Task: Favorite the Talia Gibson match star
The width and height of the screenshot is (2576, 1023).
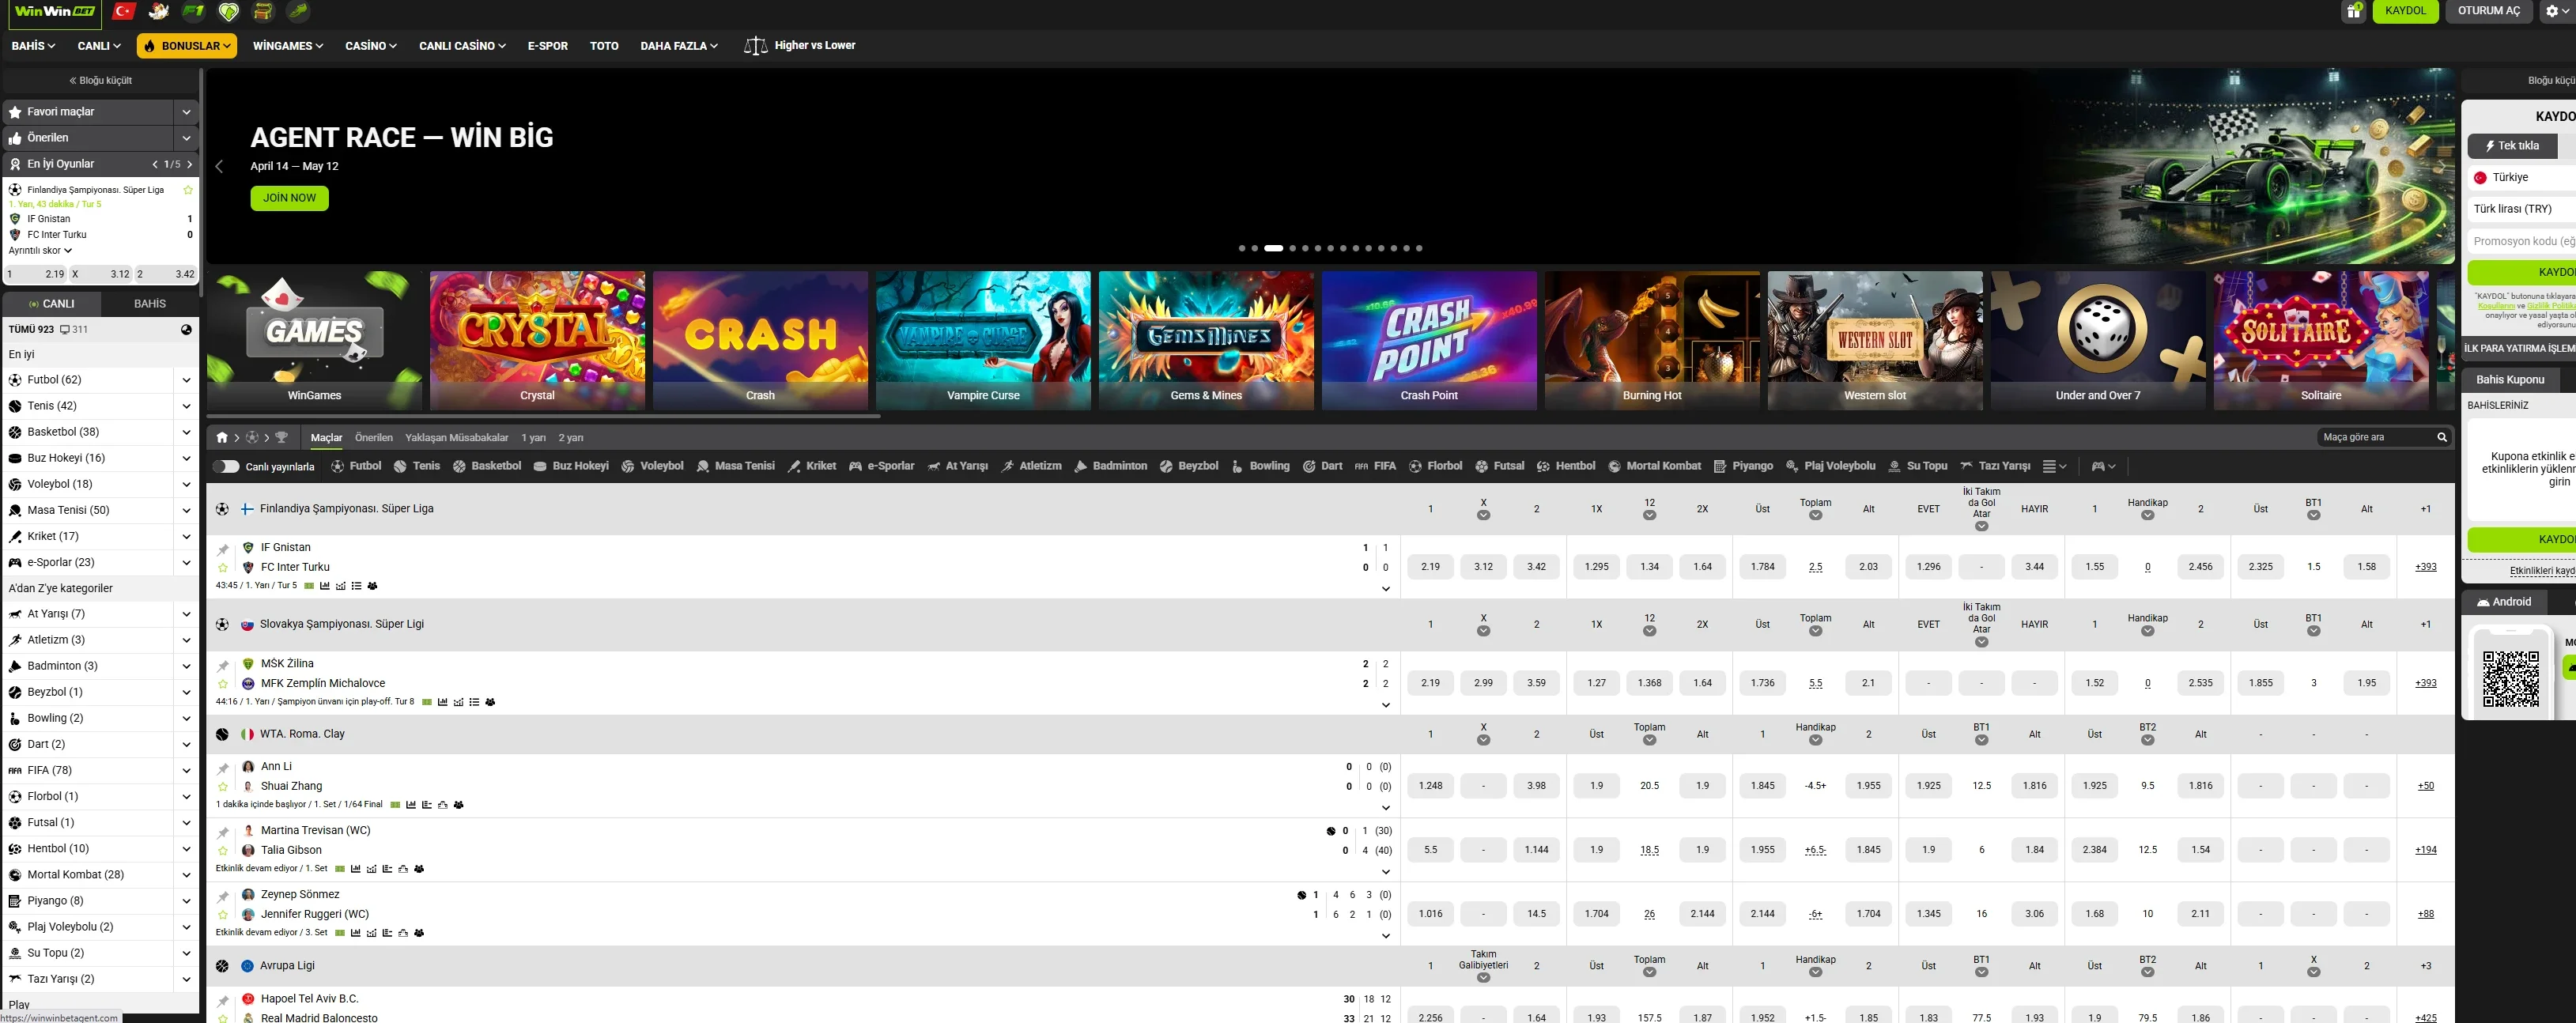Action: click(x=223, y=851)
